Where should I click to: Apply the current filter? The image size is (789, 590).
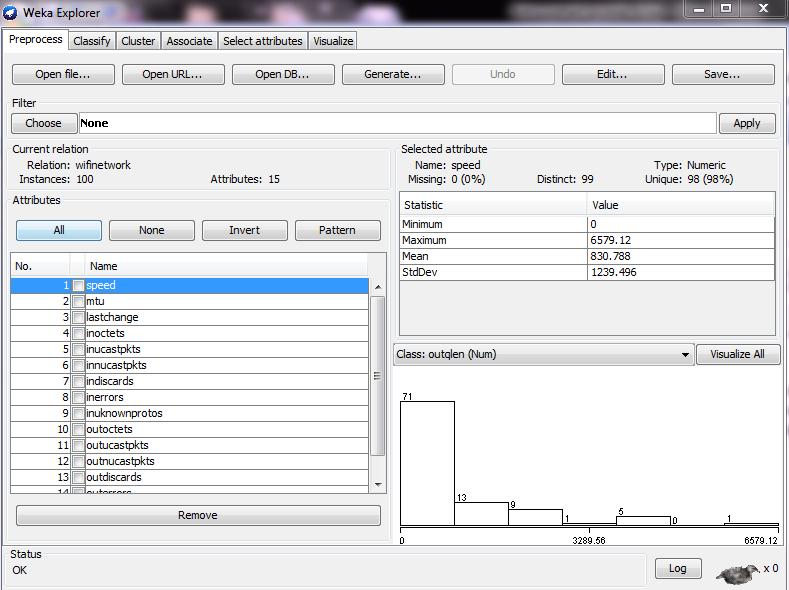point(747,123)
